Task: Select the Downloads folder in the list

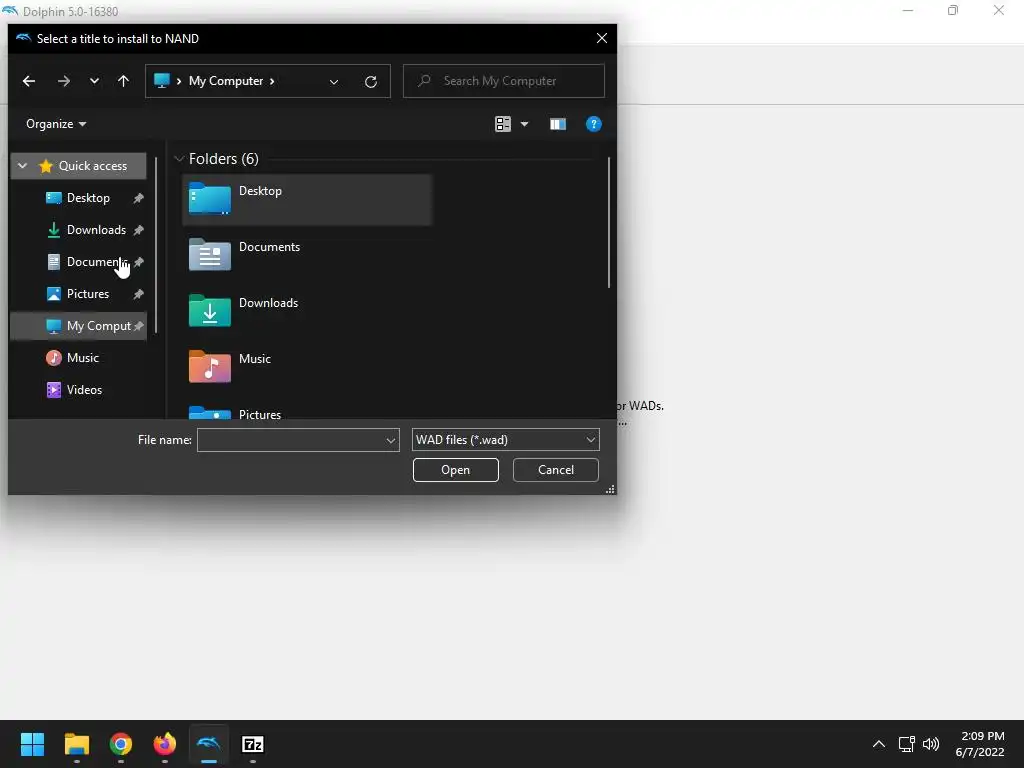Action: click(307, 312)
